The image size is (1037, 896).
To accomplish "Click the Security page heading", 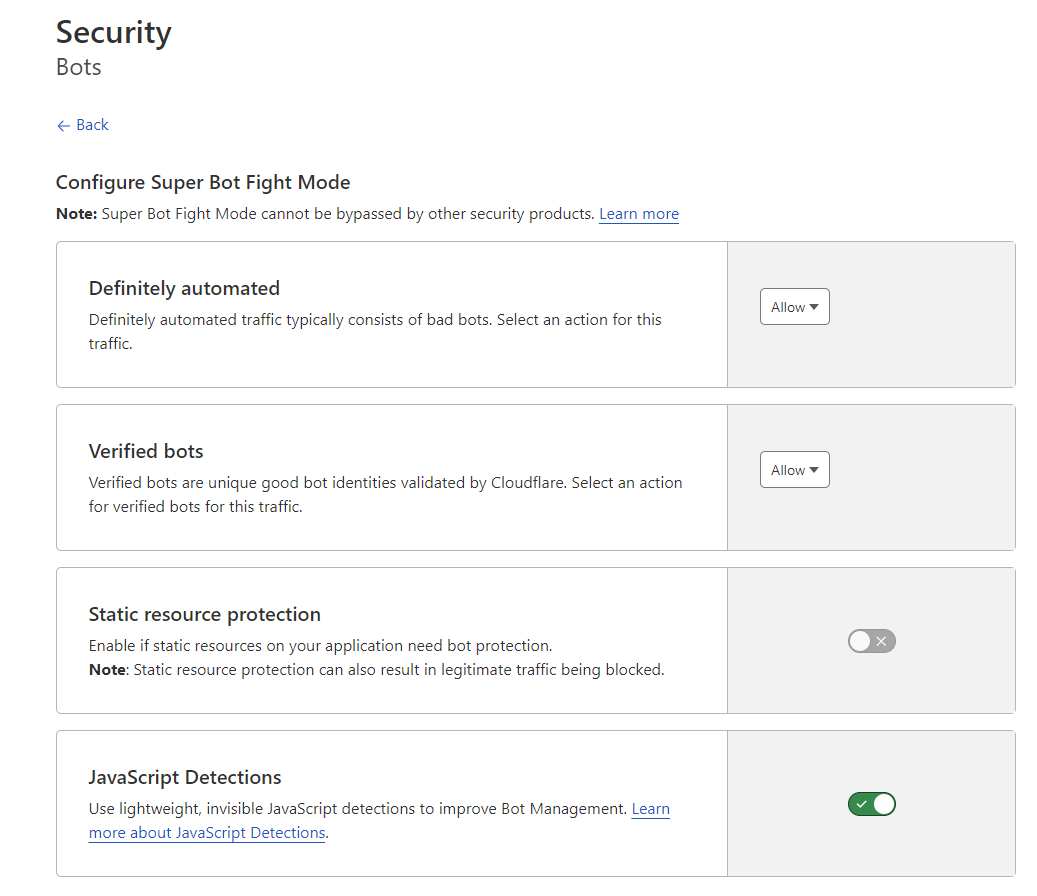I will pyautogui.click(x=113, y=32).
